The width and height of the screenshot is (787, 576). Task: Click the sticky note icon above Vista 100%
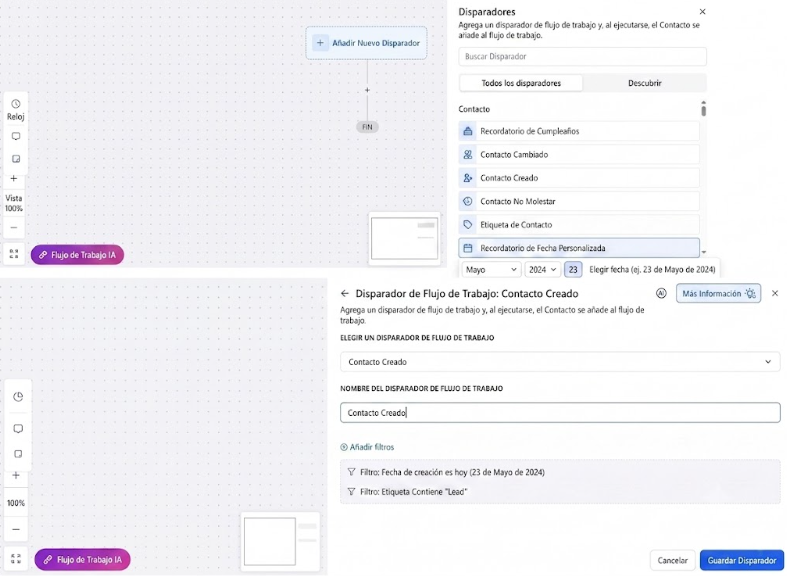coord(16,159)
